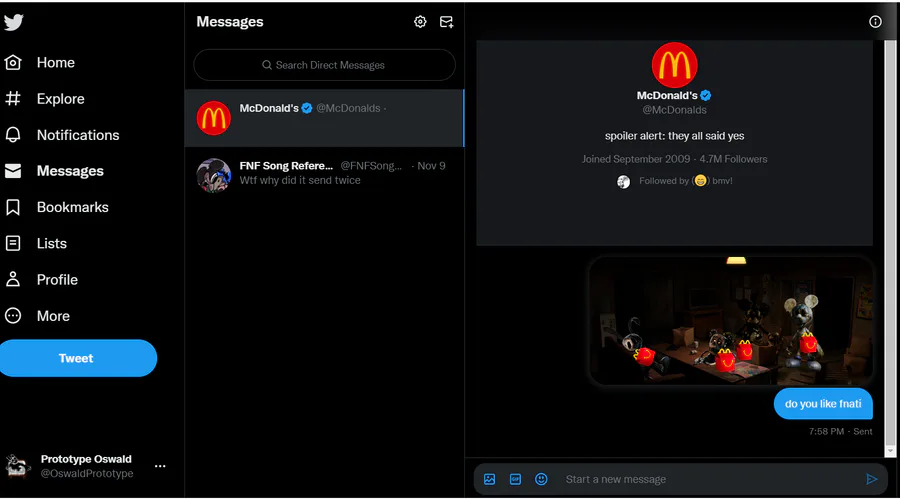Open the emoji picker icon
The image size is (900, 499).
pyautogui.click(x=541, y=479)
